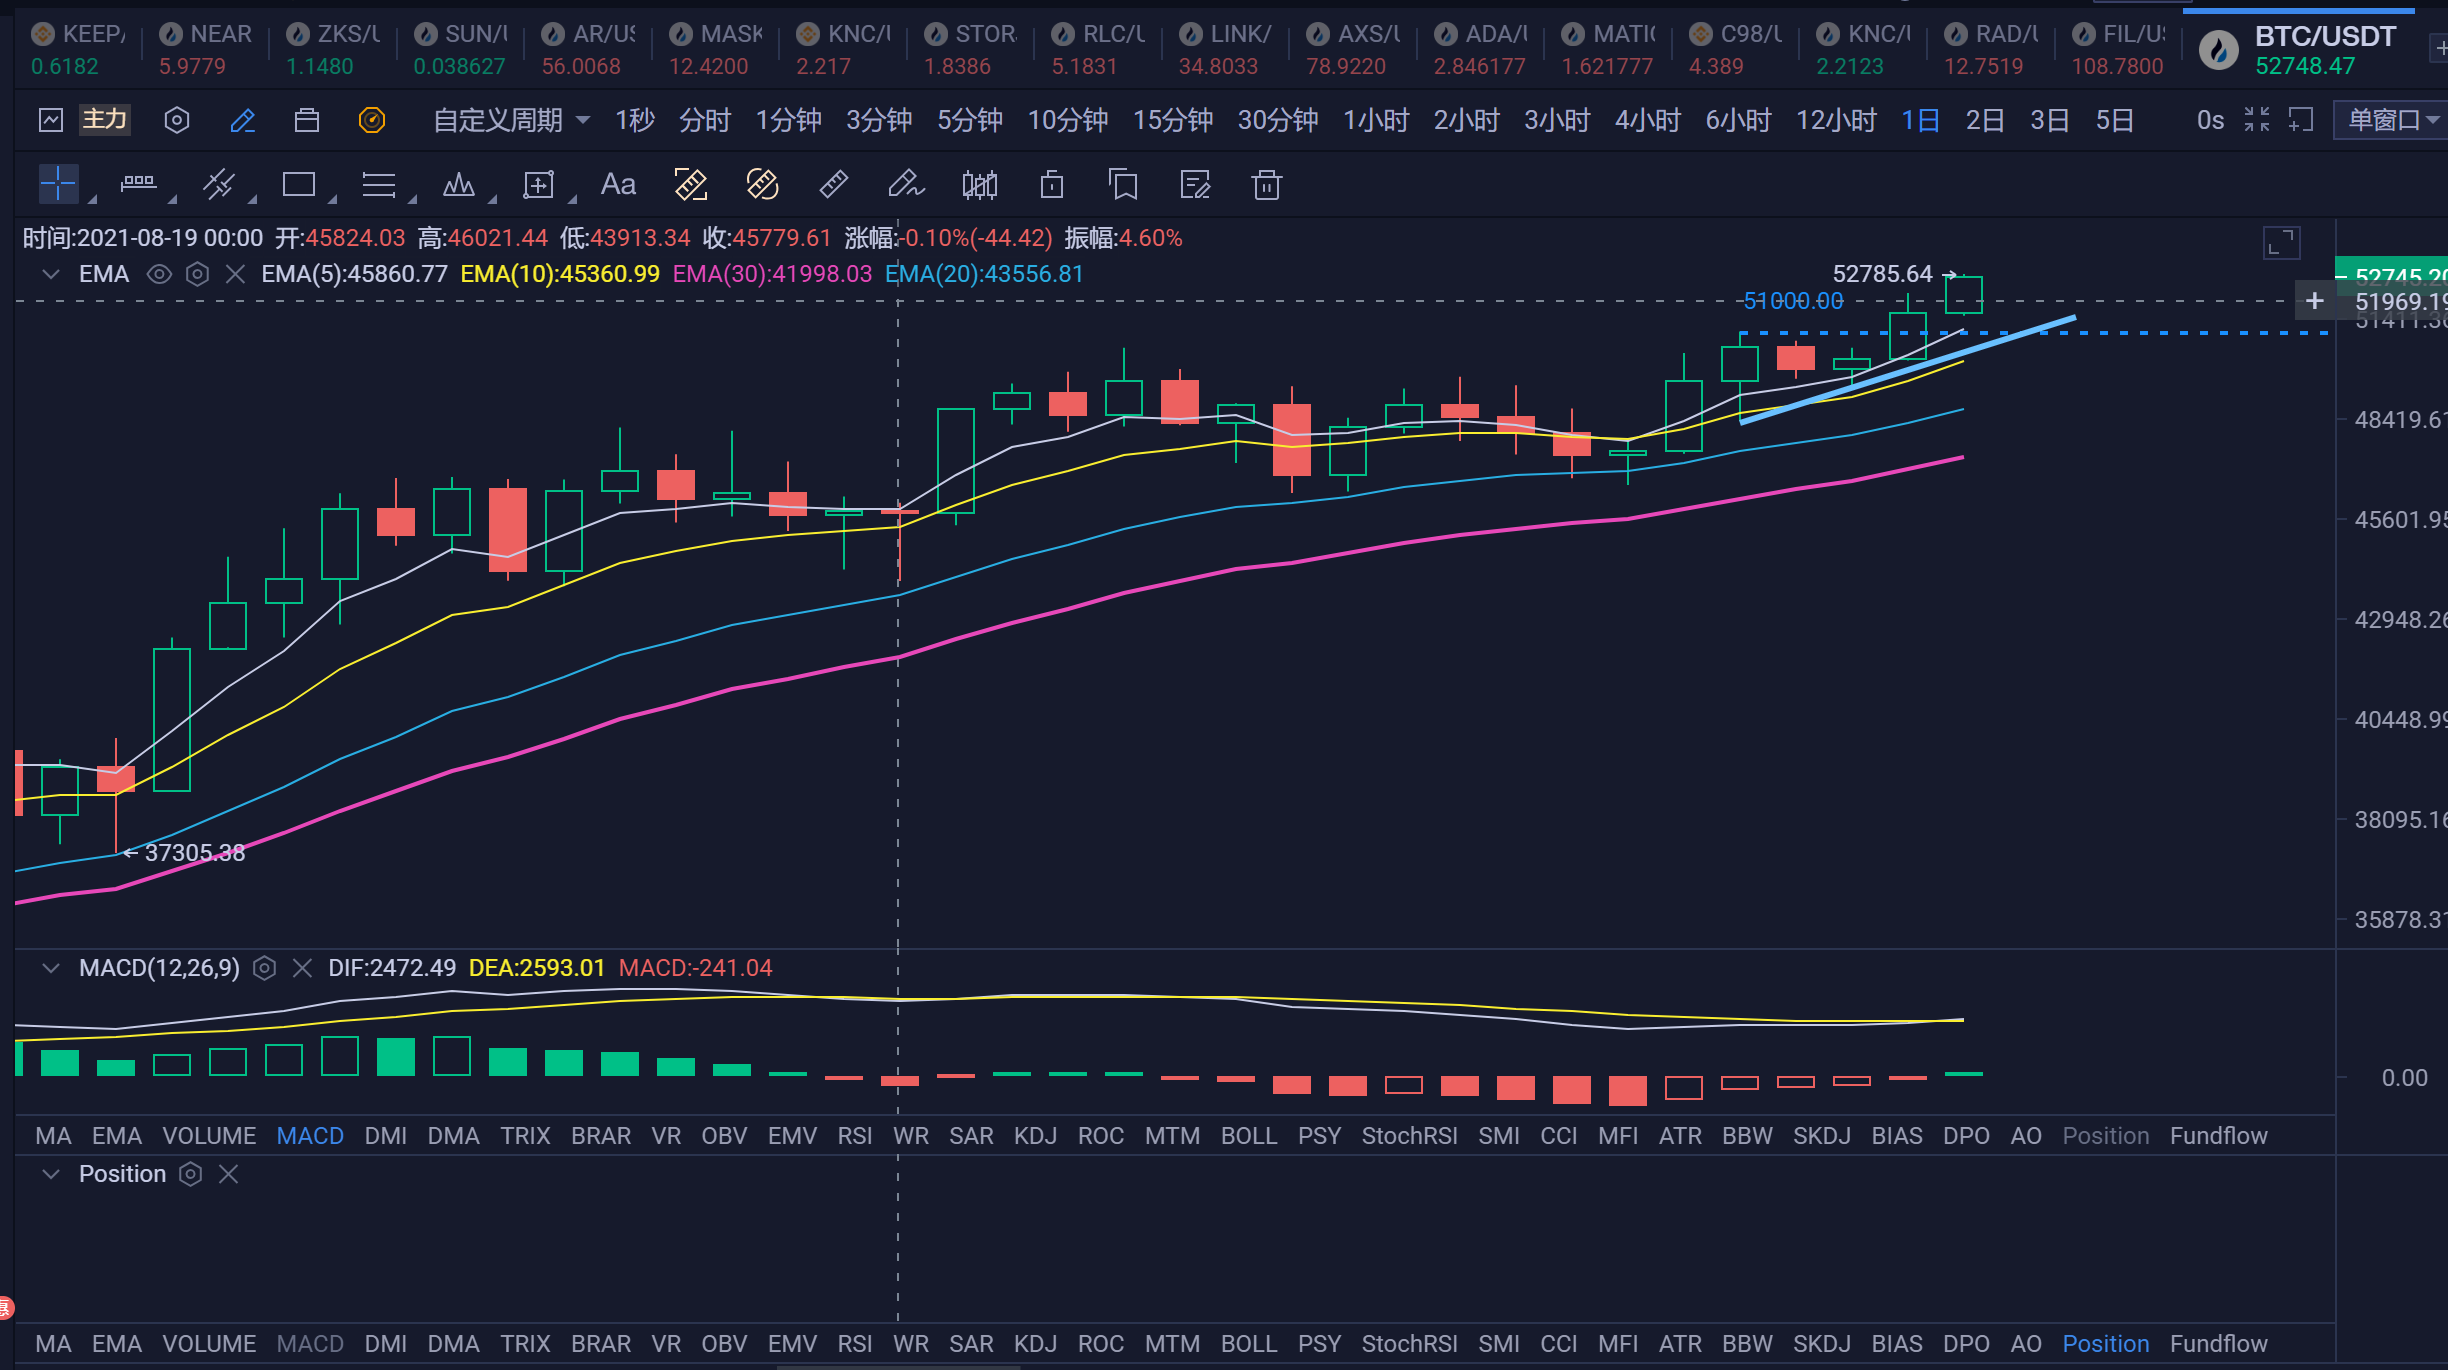Activate the blue pencil draw icon
This screenshot has height=1370, width=2448.
(x=242, y=121)
